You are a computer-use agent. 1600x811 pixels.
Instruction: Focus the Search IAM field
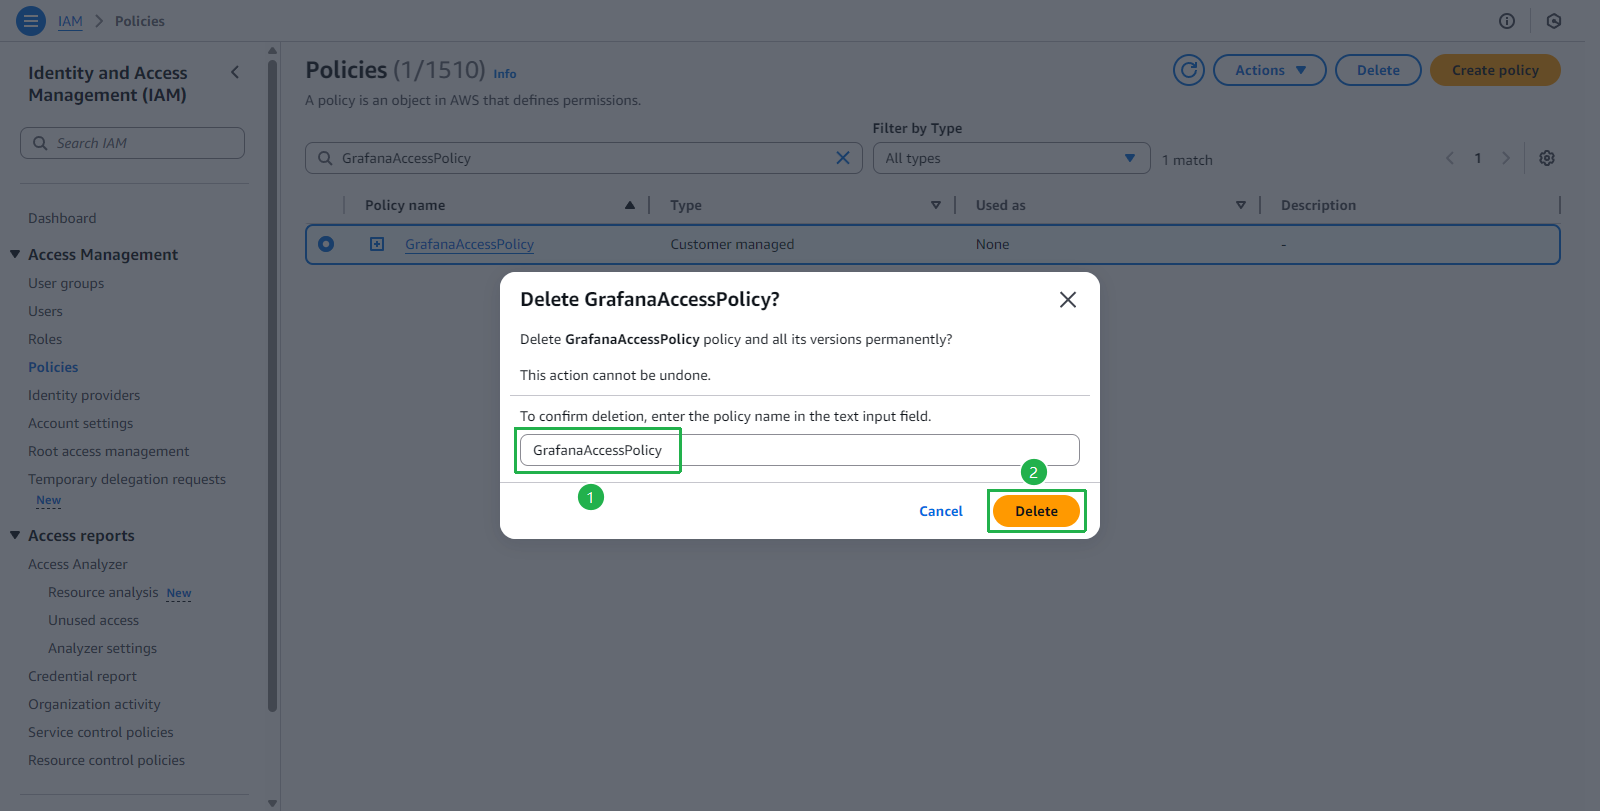[132, 143]
